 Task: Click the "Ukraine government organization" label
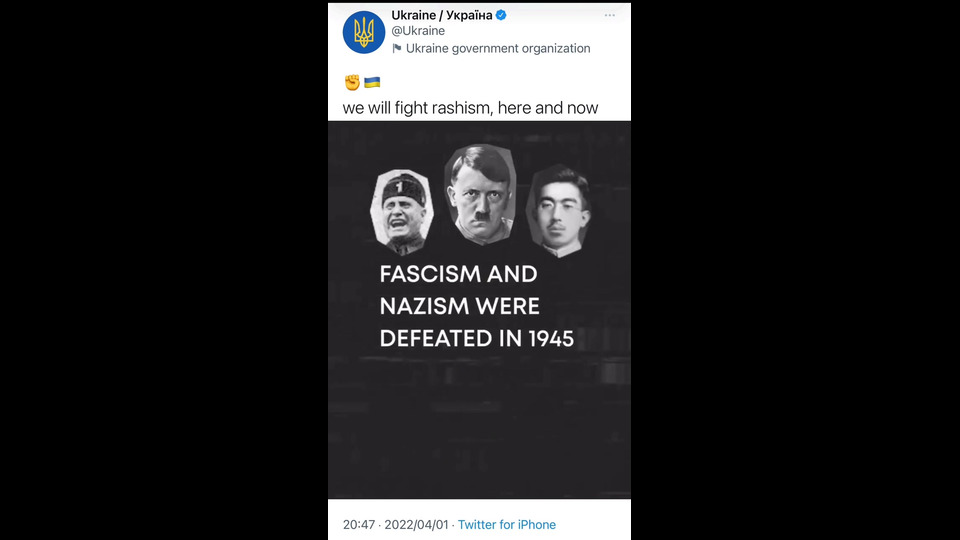point(498,48)
